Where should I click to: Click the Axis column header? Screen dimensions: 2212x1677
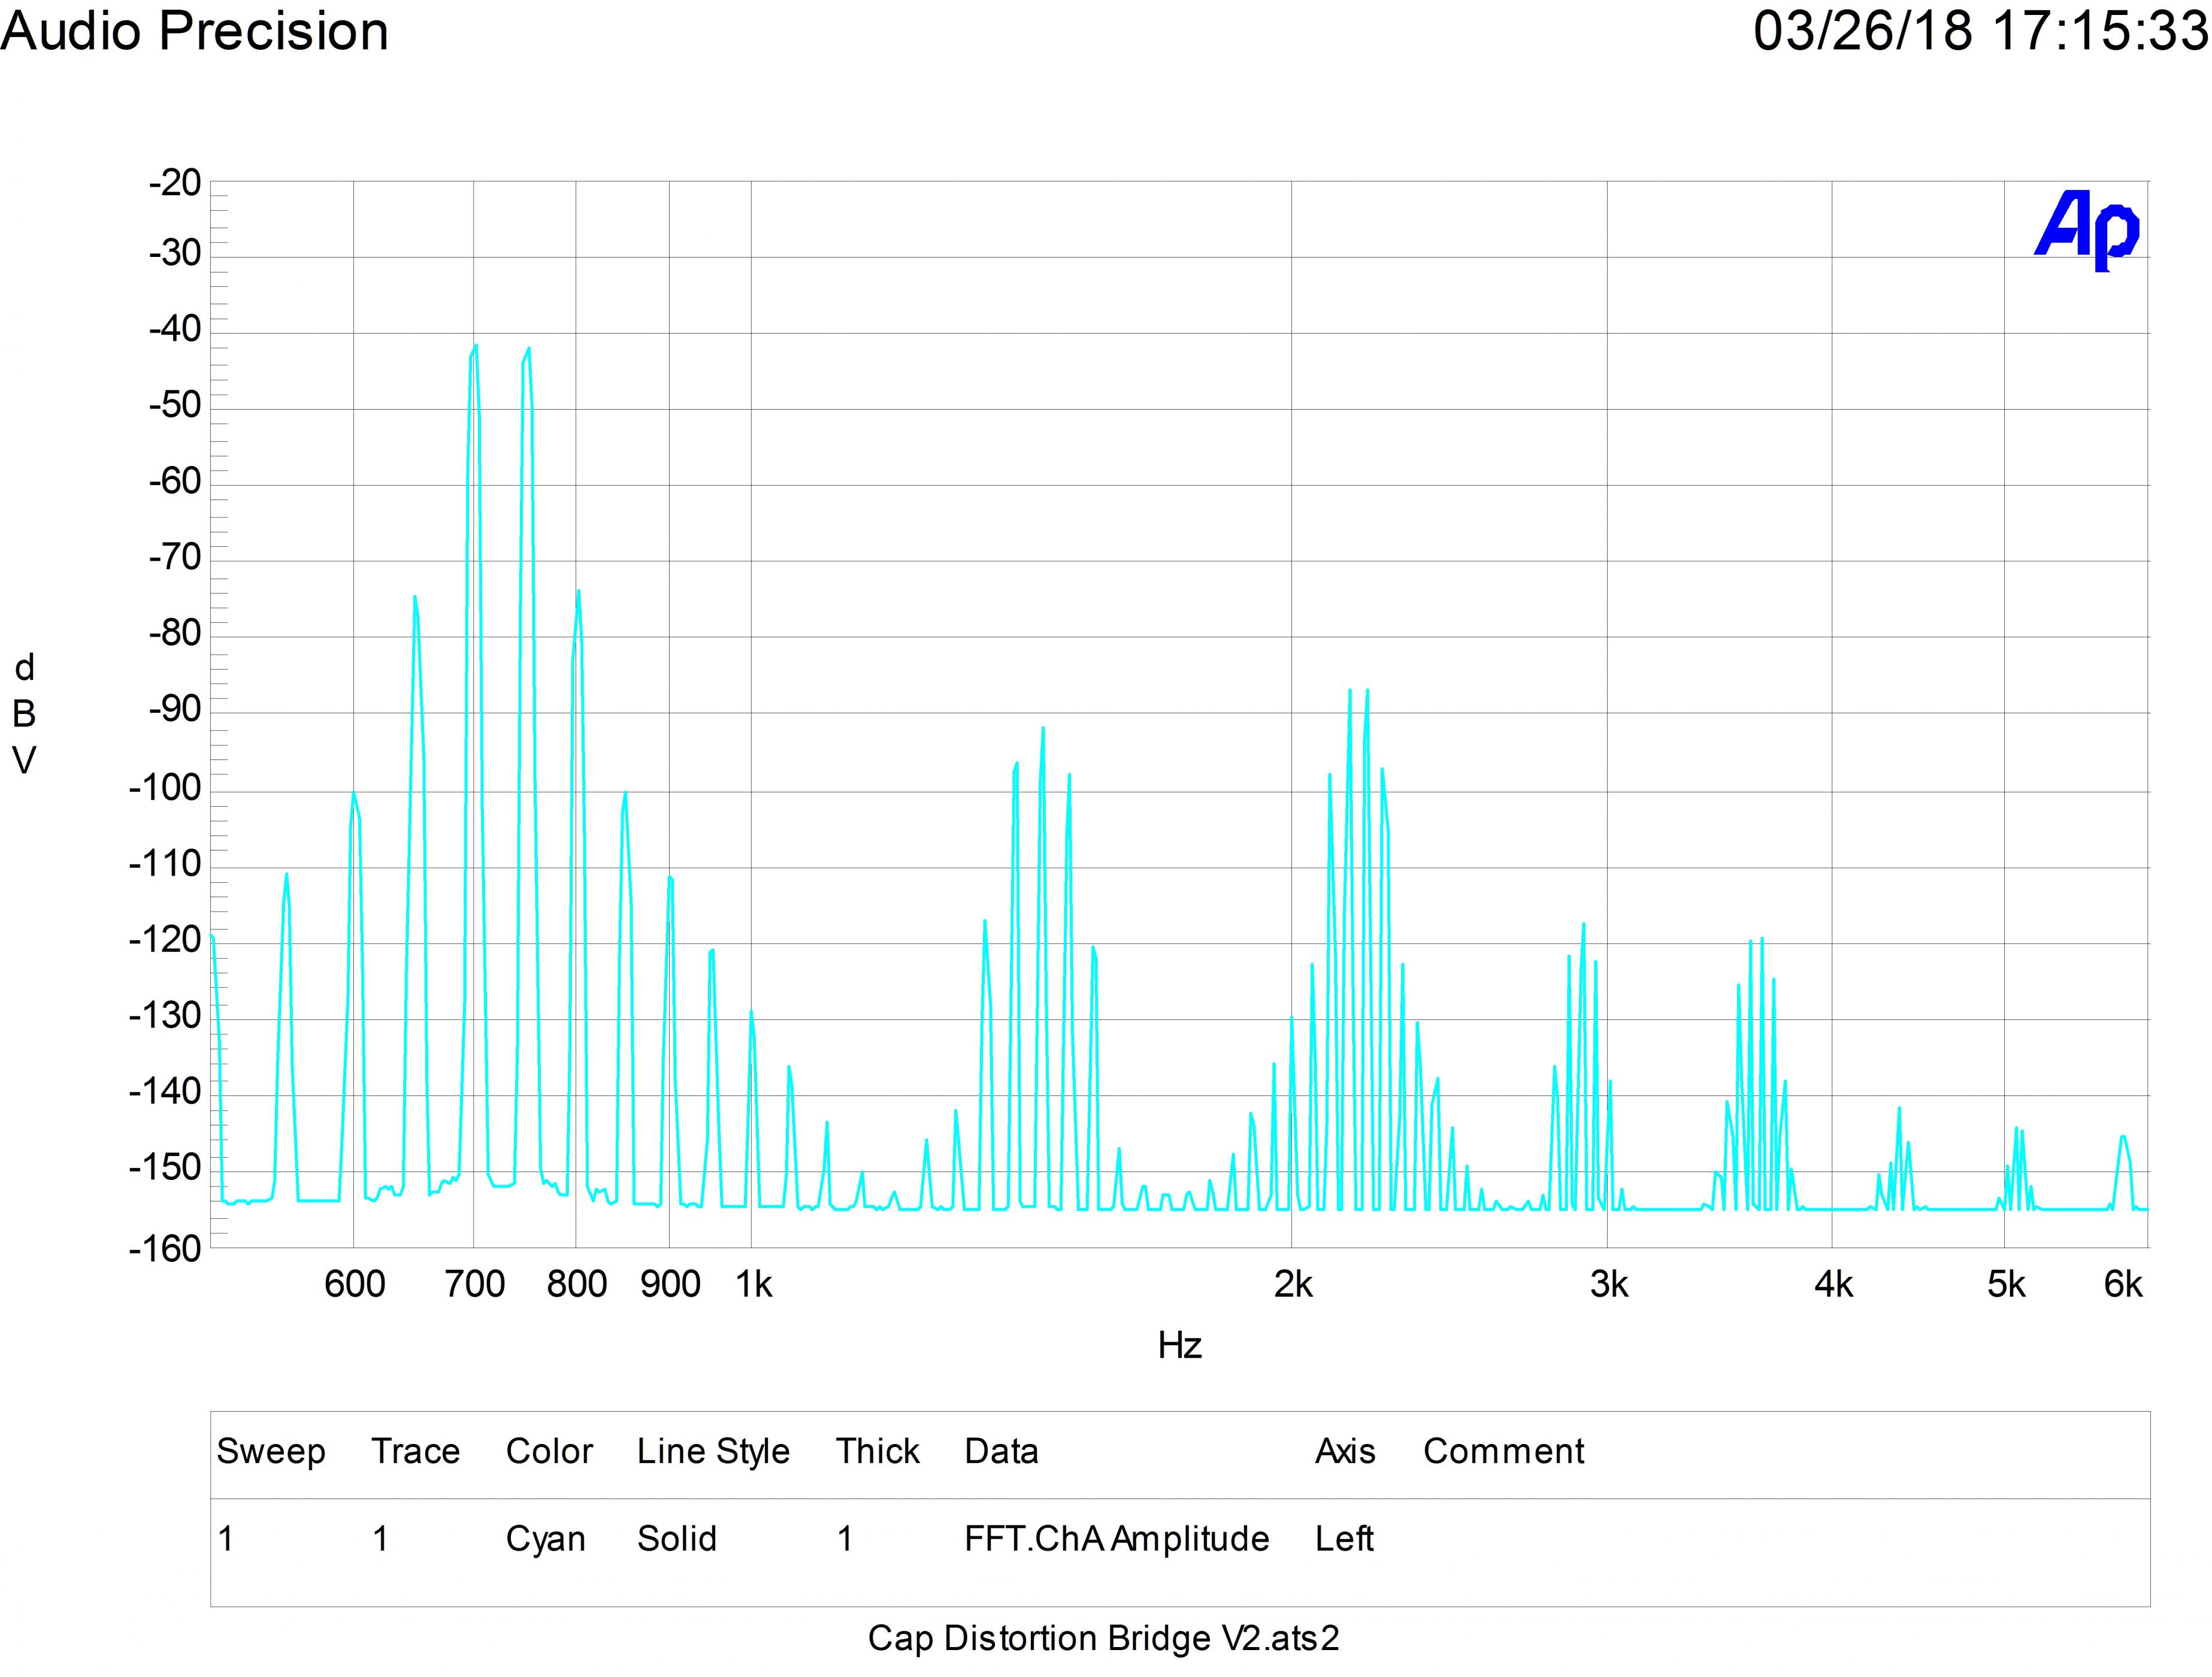click(1345, 1451)
